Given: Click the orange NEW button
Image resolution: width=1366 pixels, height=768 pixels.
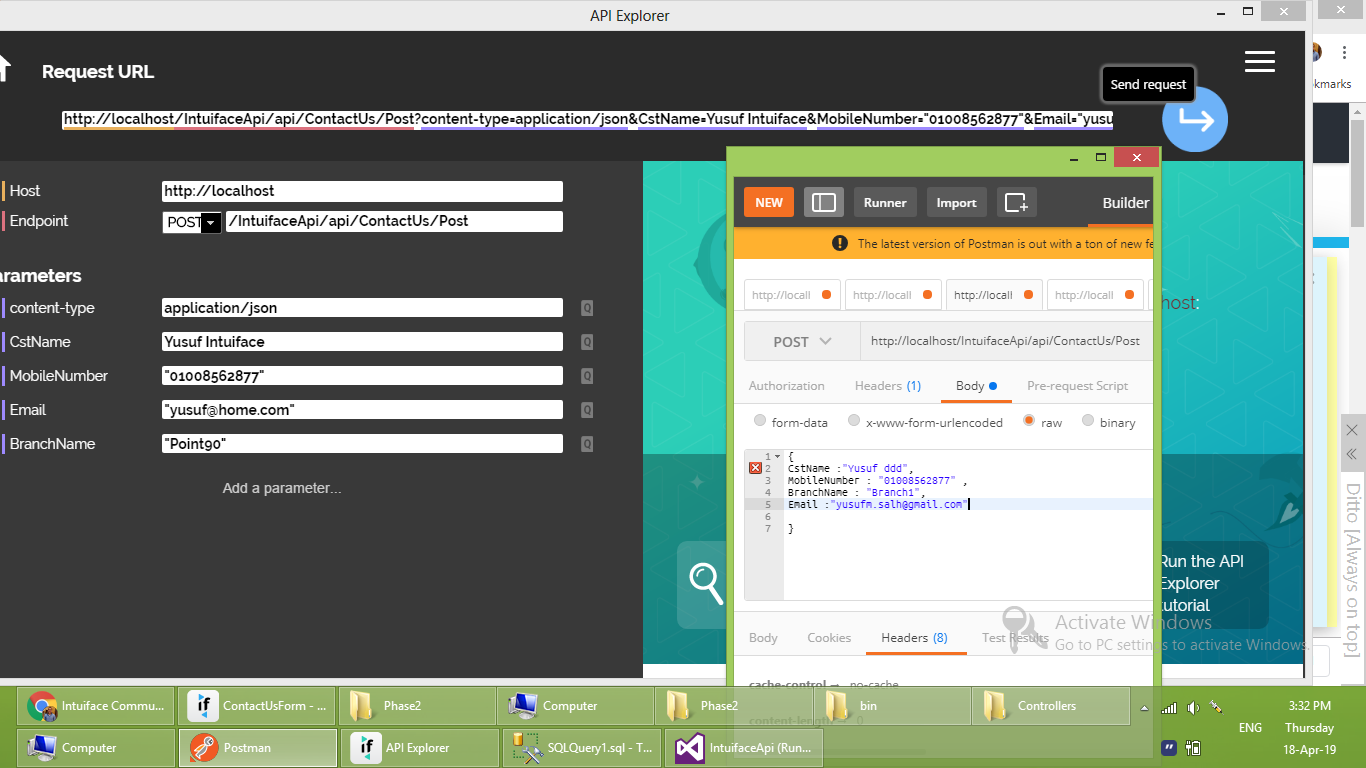Looking at the screenshot, I should coord(768,203).
